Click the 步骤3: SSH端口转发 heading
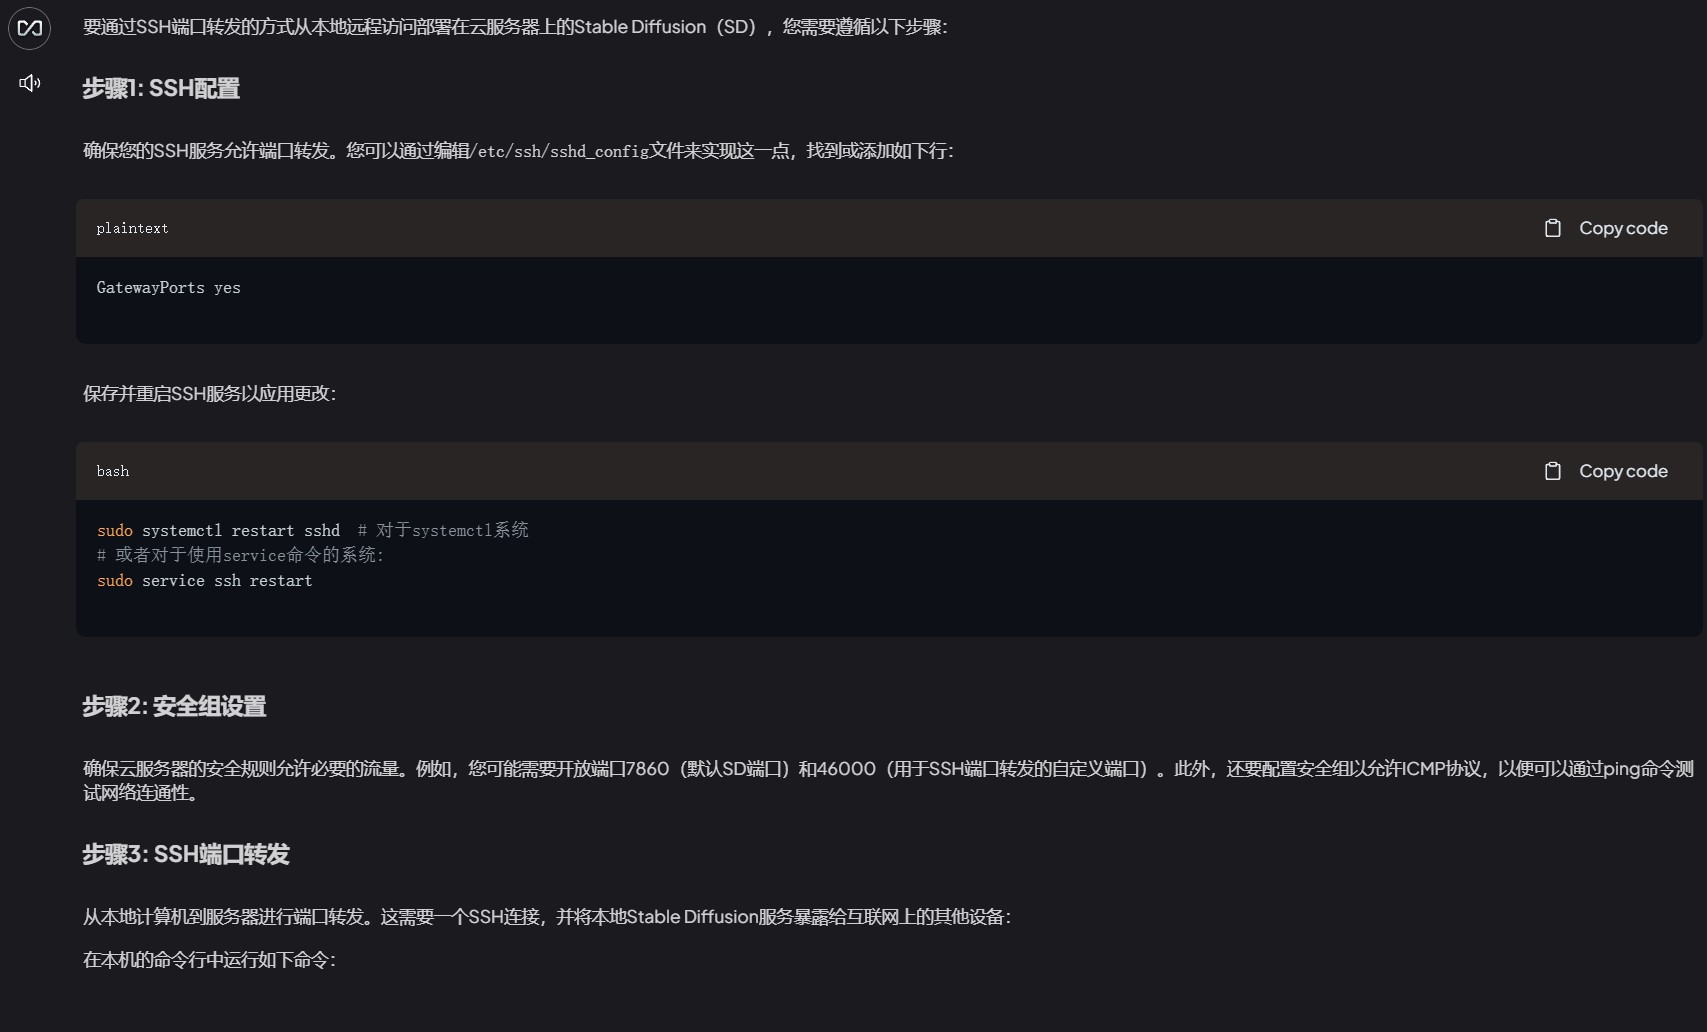The width and height of the screenshot is (1707, 1032). pyautogui.click(x=186, y=855)
